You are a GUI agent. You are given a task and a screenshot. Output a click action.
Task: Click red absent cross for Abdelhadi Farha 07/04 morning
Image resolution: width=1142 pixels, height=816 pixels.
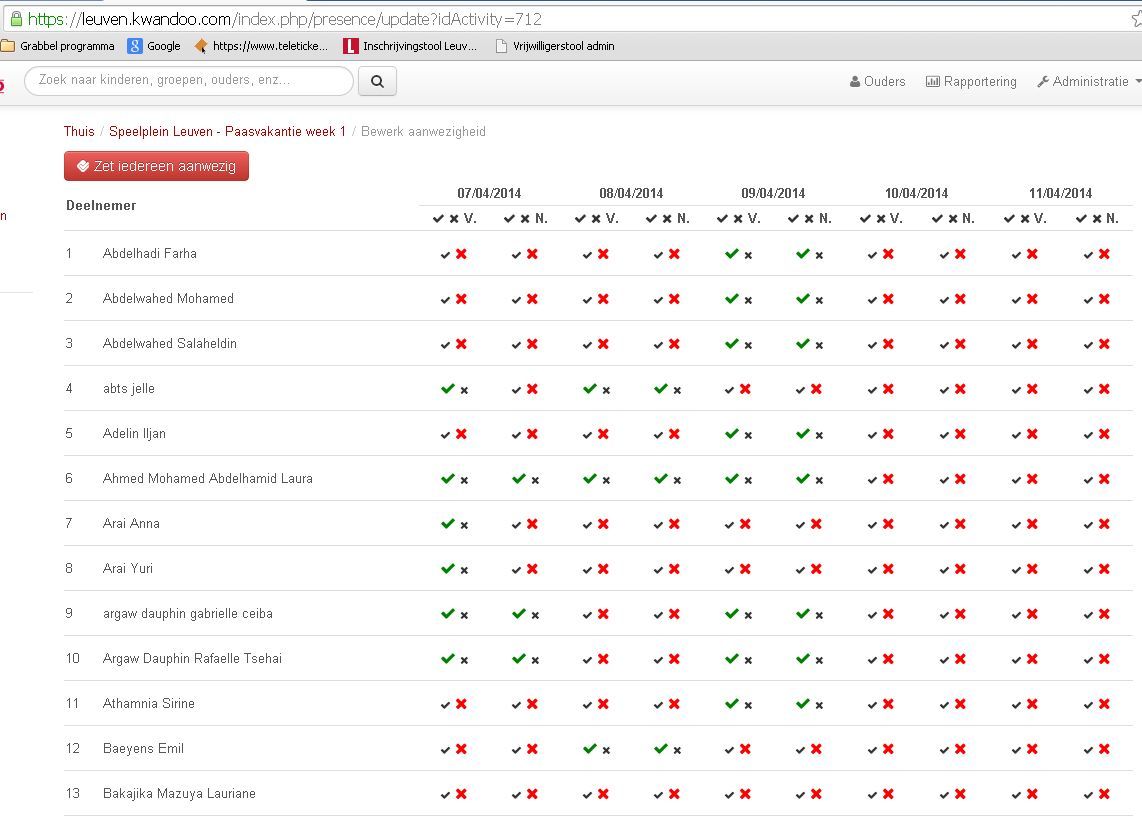coord(461,254)
